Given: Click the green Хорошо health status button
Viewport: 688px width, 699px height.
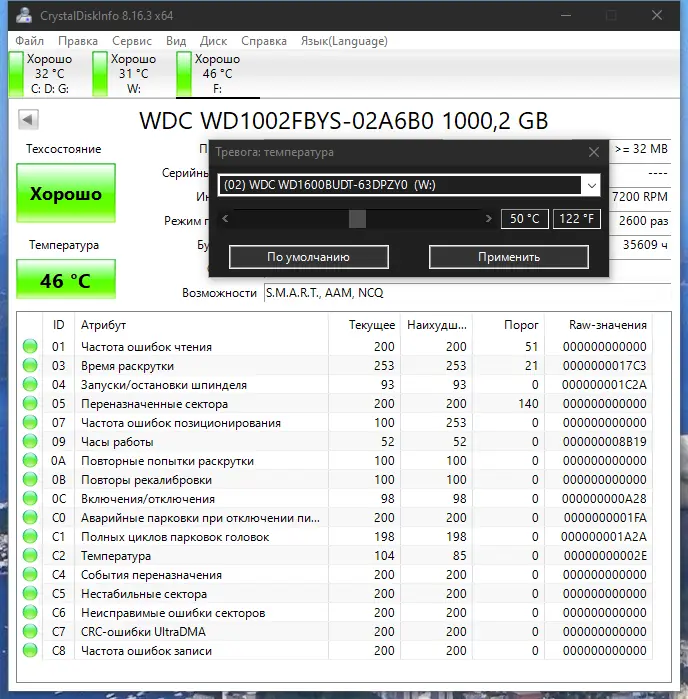Looking at the screenshot, I should point(66,193).
